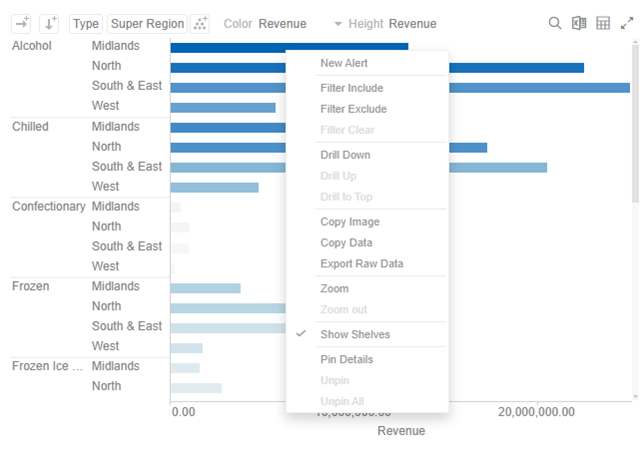Screen dimensions: 643x450
Task: Click the sort horizontally icon in toolbar
Action: point(20,23)
